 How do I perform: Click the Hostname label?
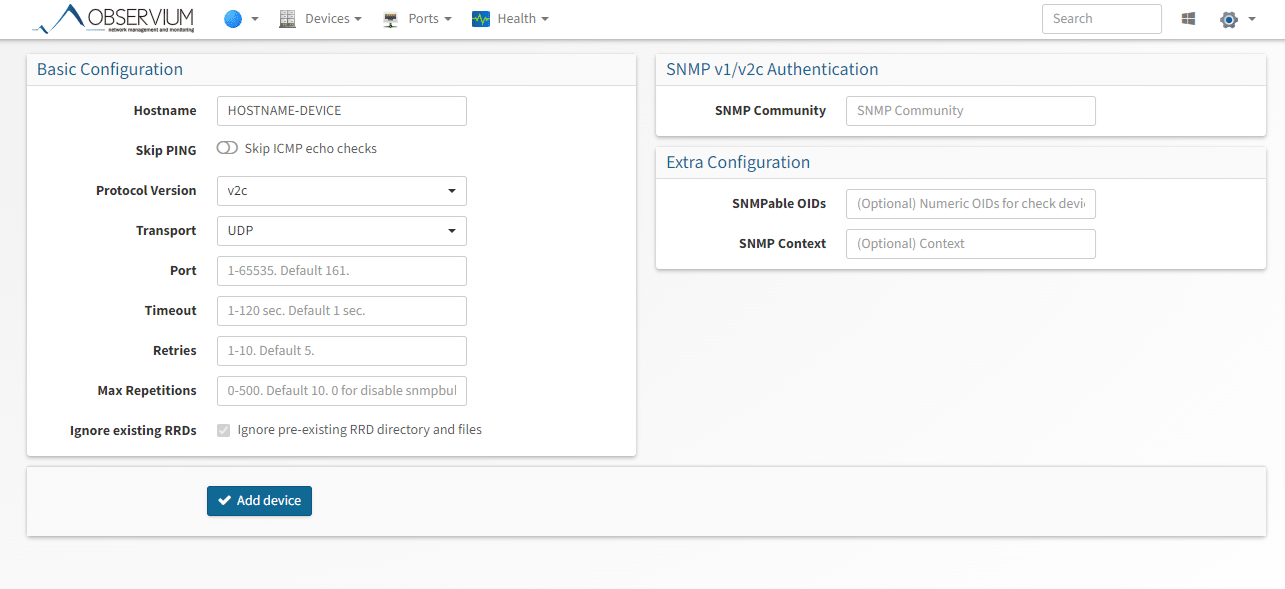click(165, 111)
